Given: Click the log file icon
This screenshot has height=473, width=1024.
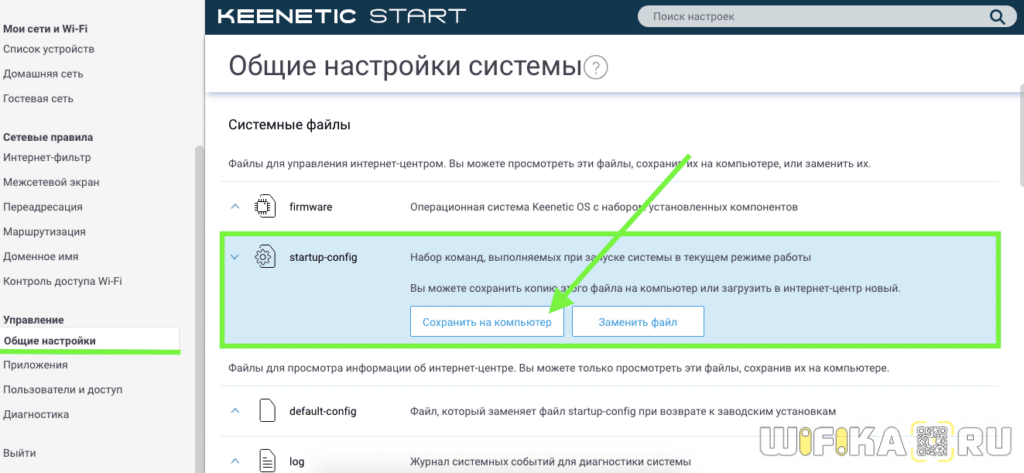Looking at the screenshot, I should 265,460.
